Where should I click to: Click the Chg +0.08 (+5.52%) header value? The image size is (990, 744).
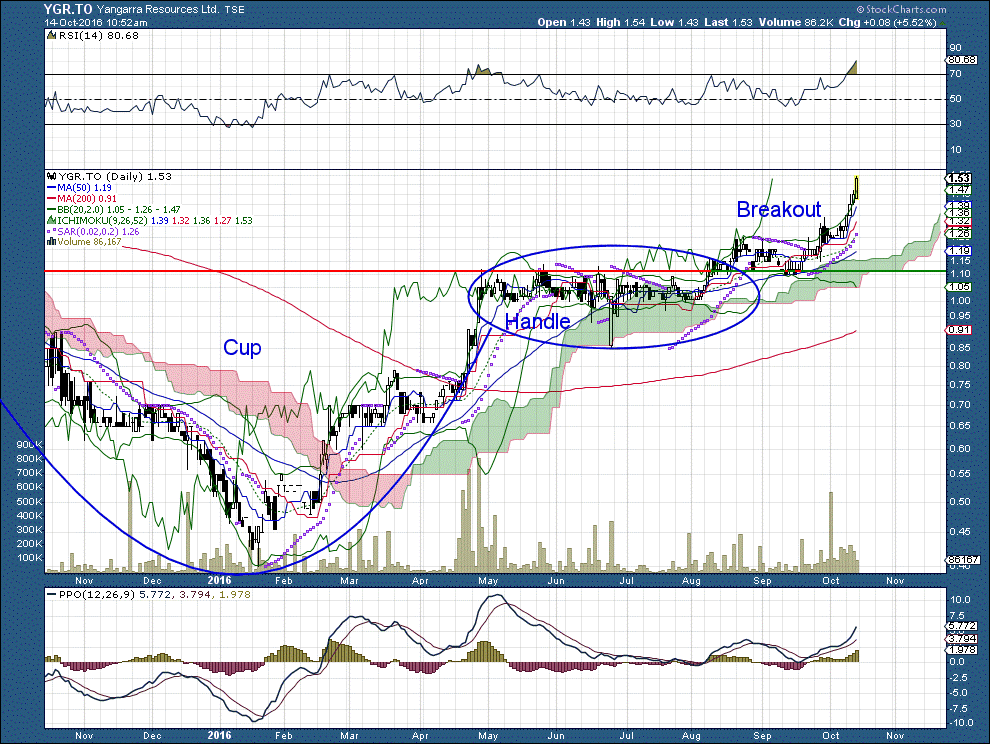click(x=888, y=22)
